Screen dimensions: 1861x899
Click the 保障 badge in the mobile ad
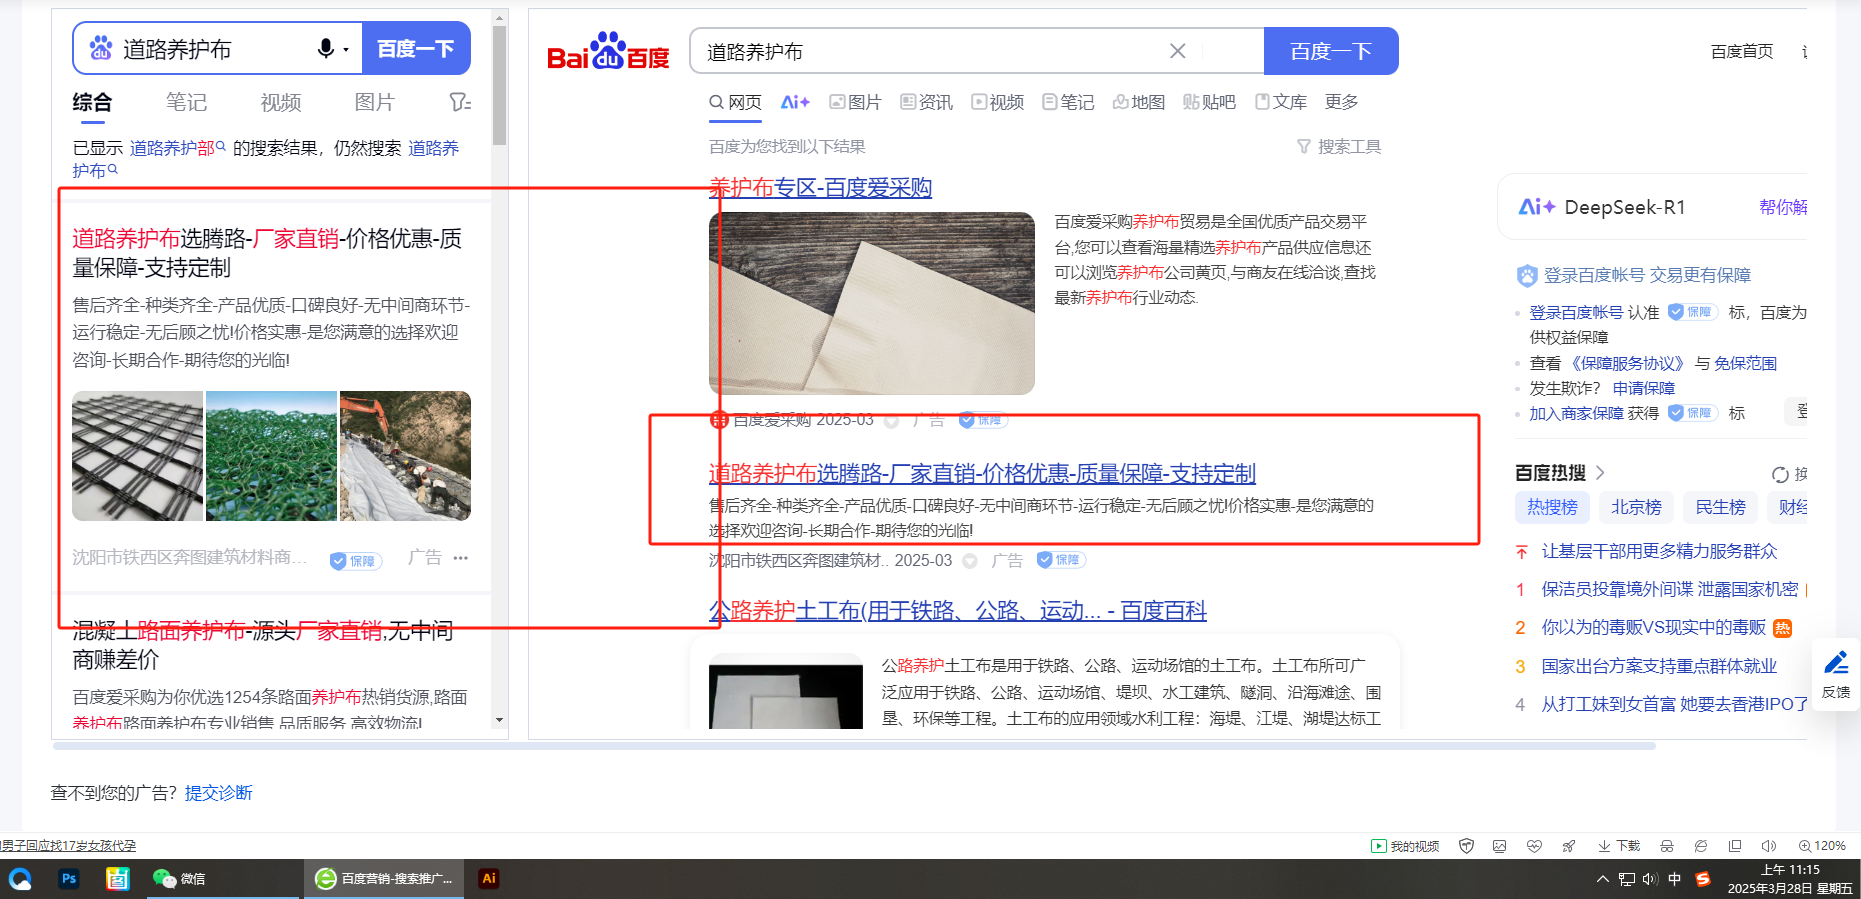tap(354, 561)
